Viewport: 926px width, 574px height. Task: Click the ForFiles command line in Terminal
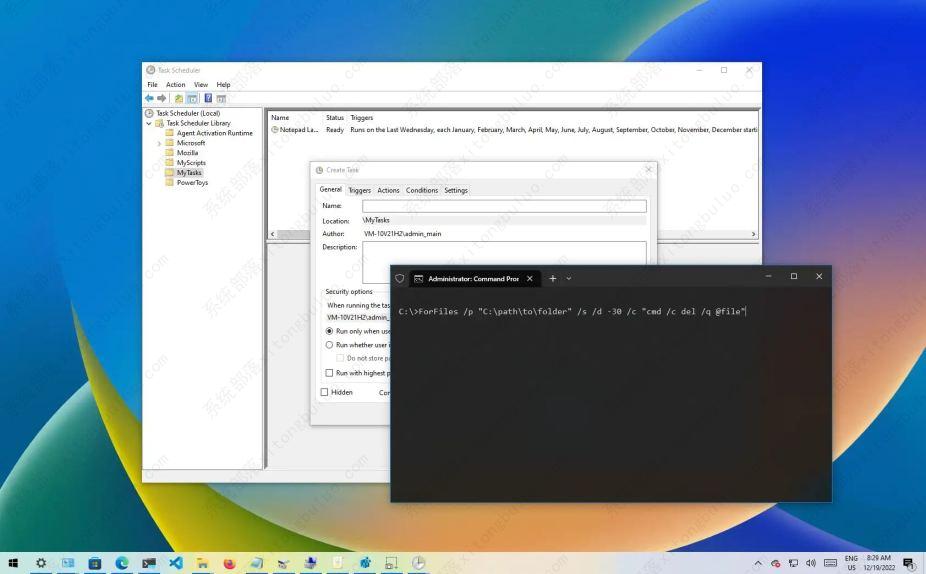pyautogui.click(x=572, y=311)
